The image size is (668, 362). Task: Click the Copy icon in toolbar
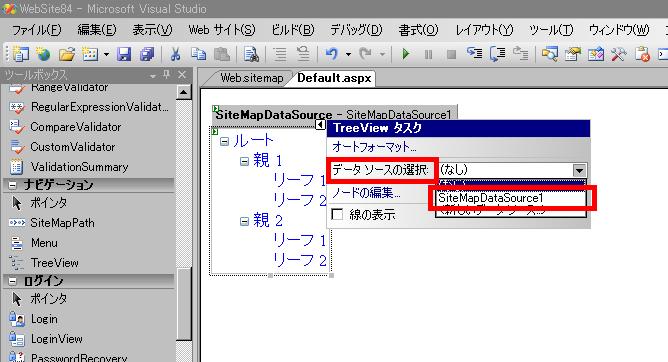tap(198, 54)
